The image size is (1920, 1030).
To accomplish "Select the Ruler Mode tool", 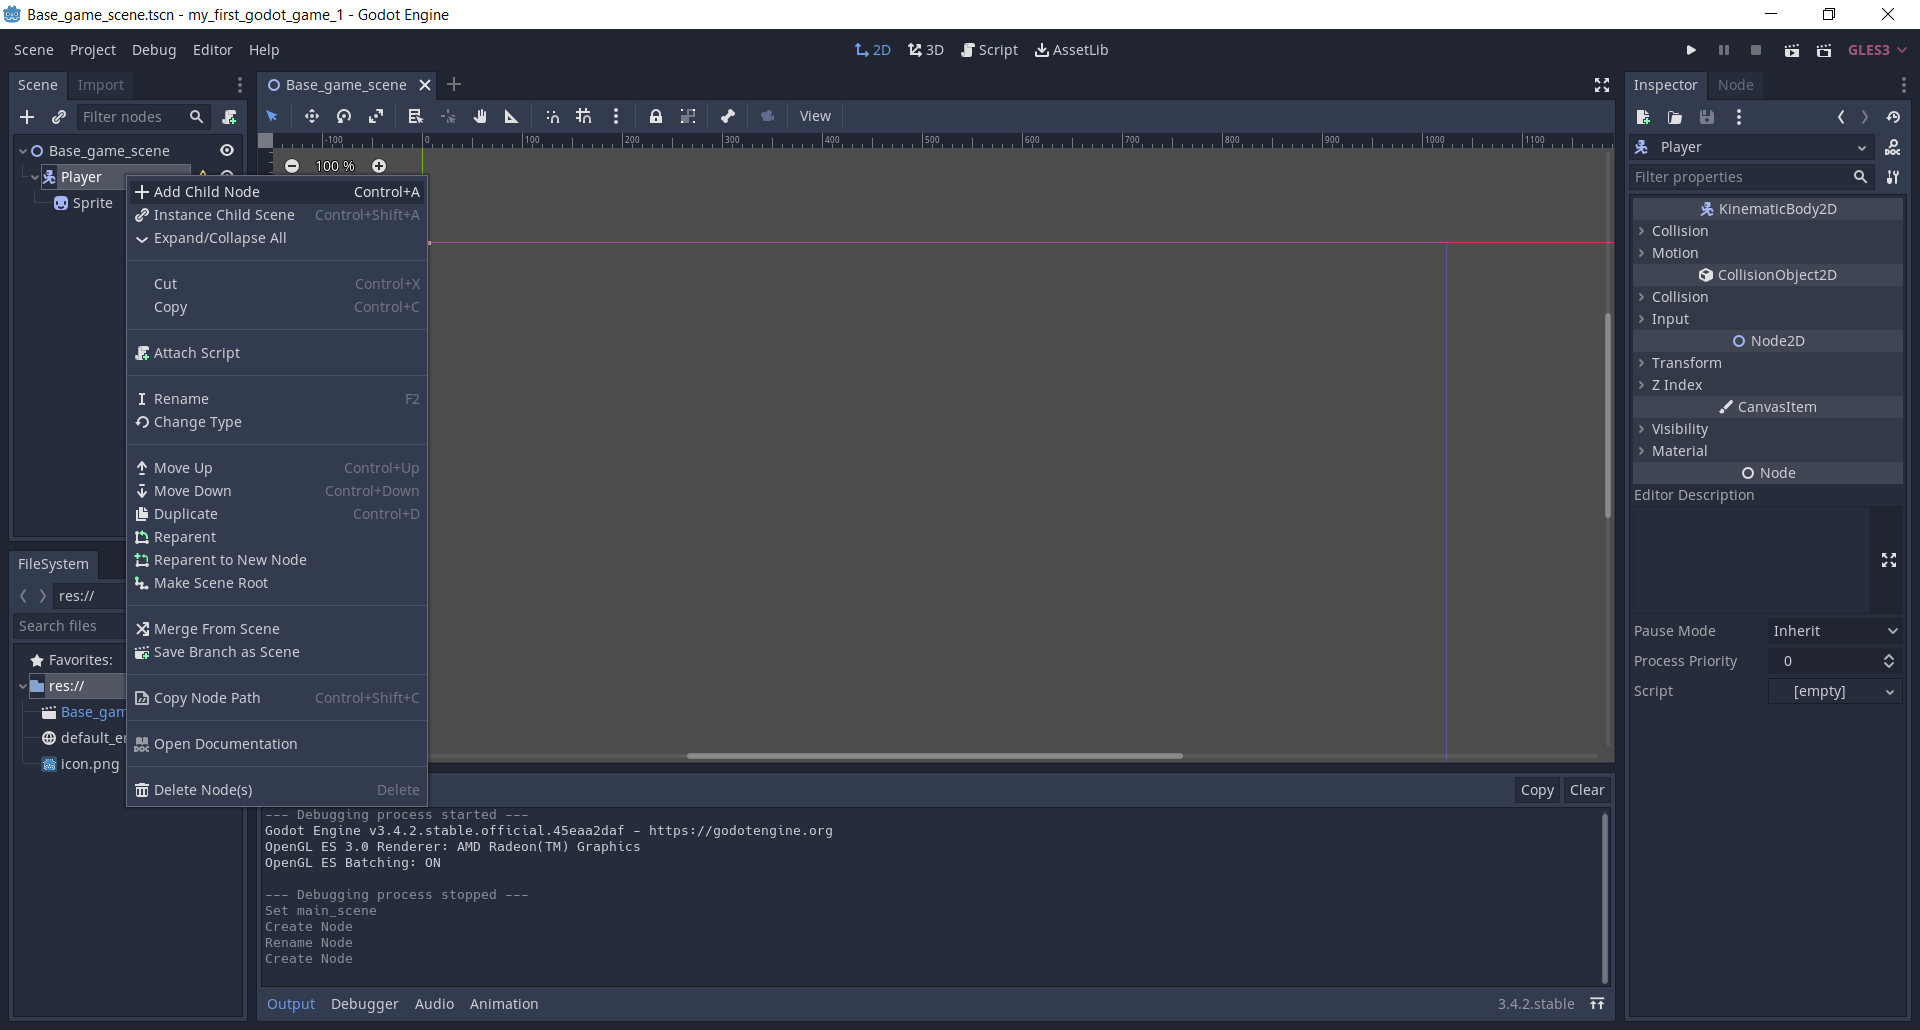I will coord(512,116).
